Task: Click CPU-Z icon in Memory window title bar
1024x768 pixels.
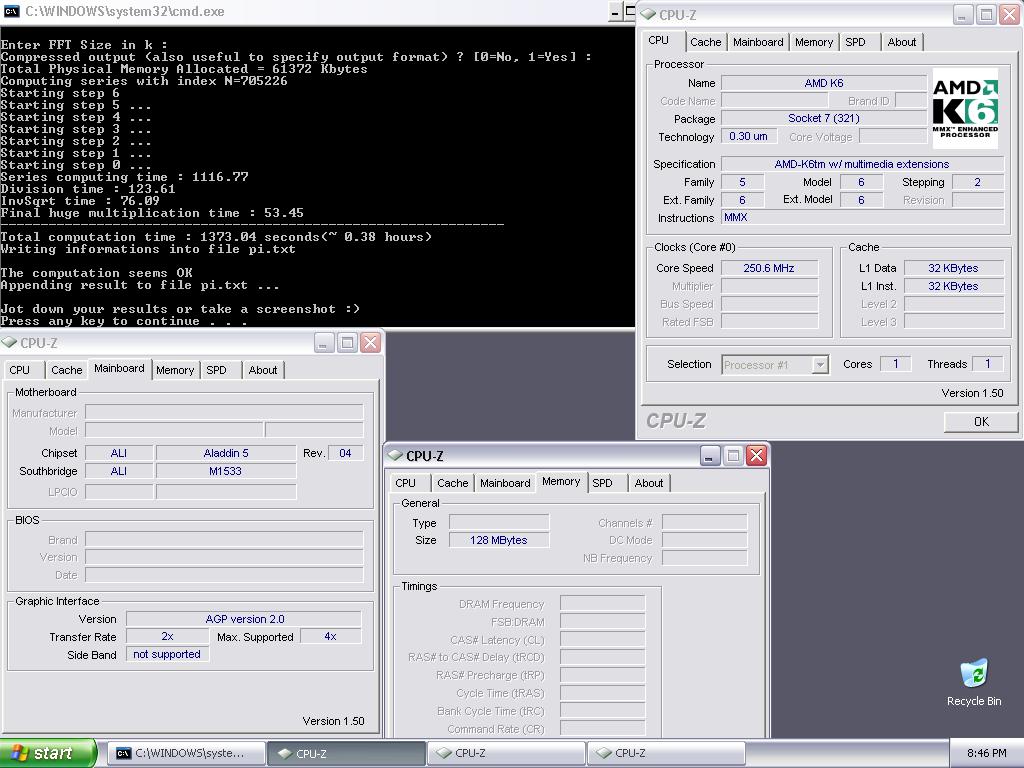Action: tap(394, 455)
